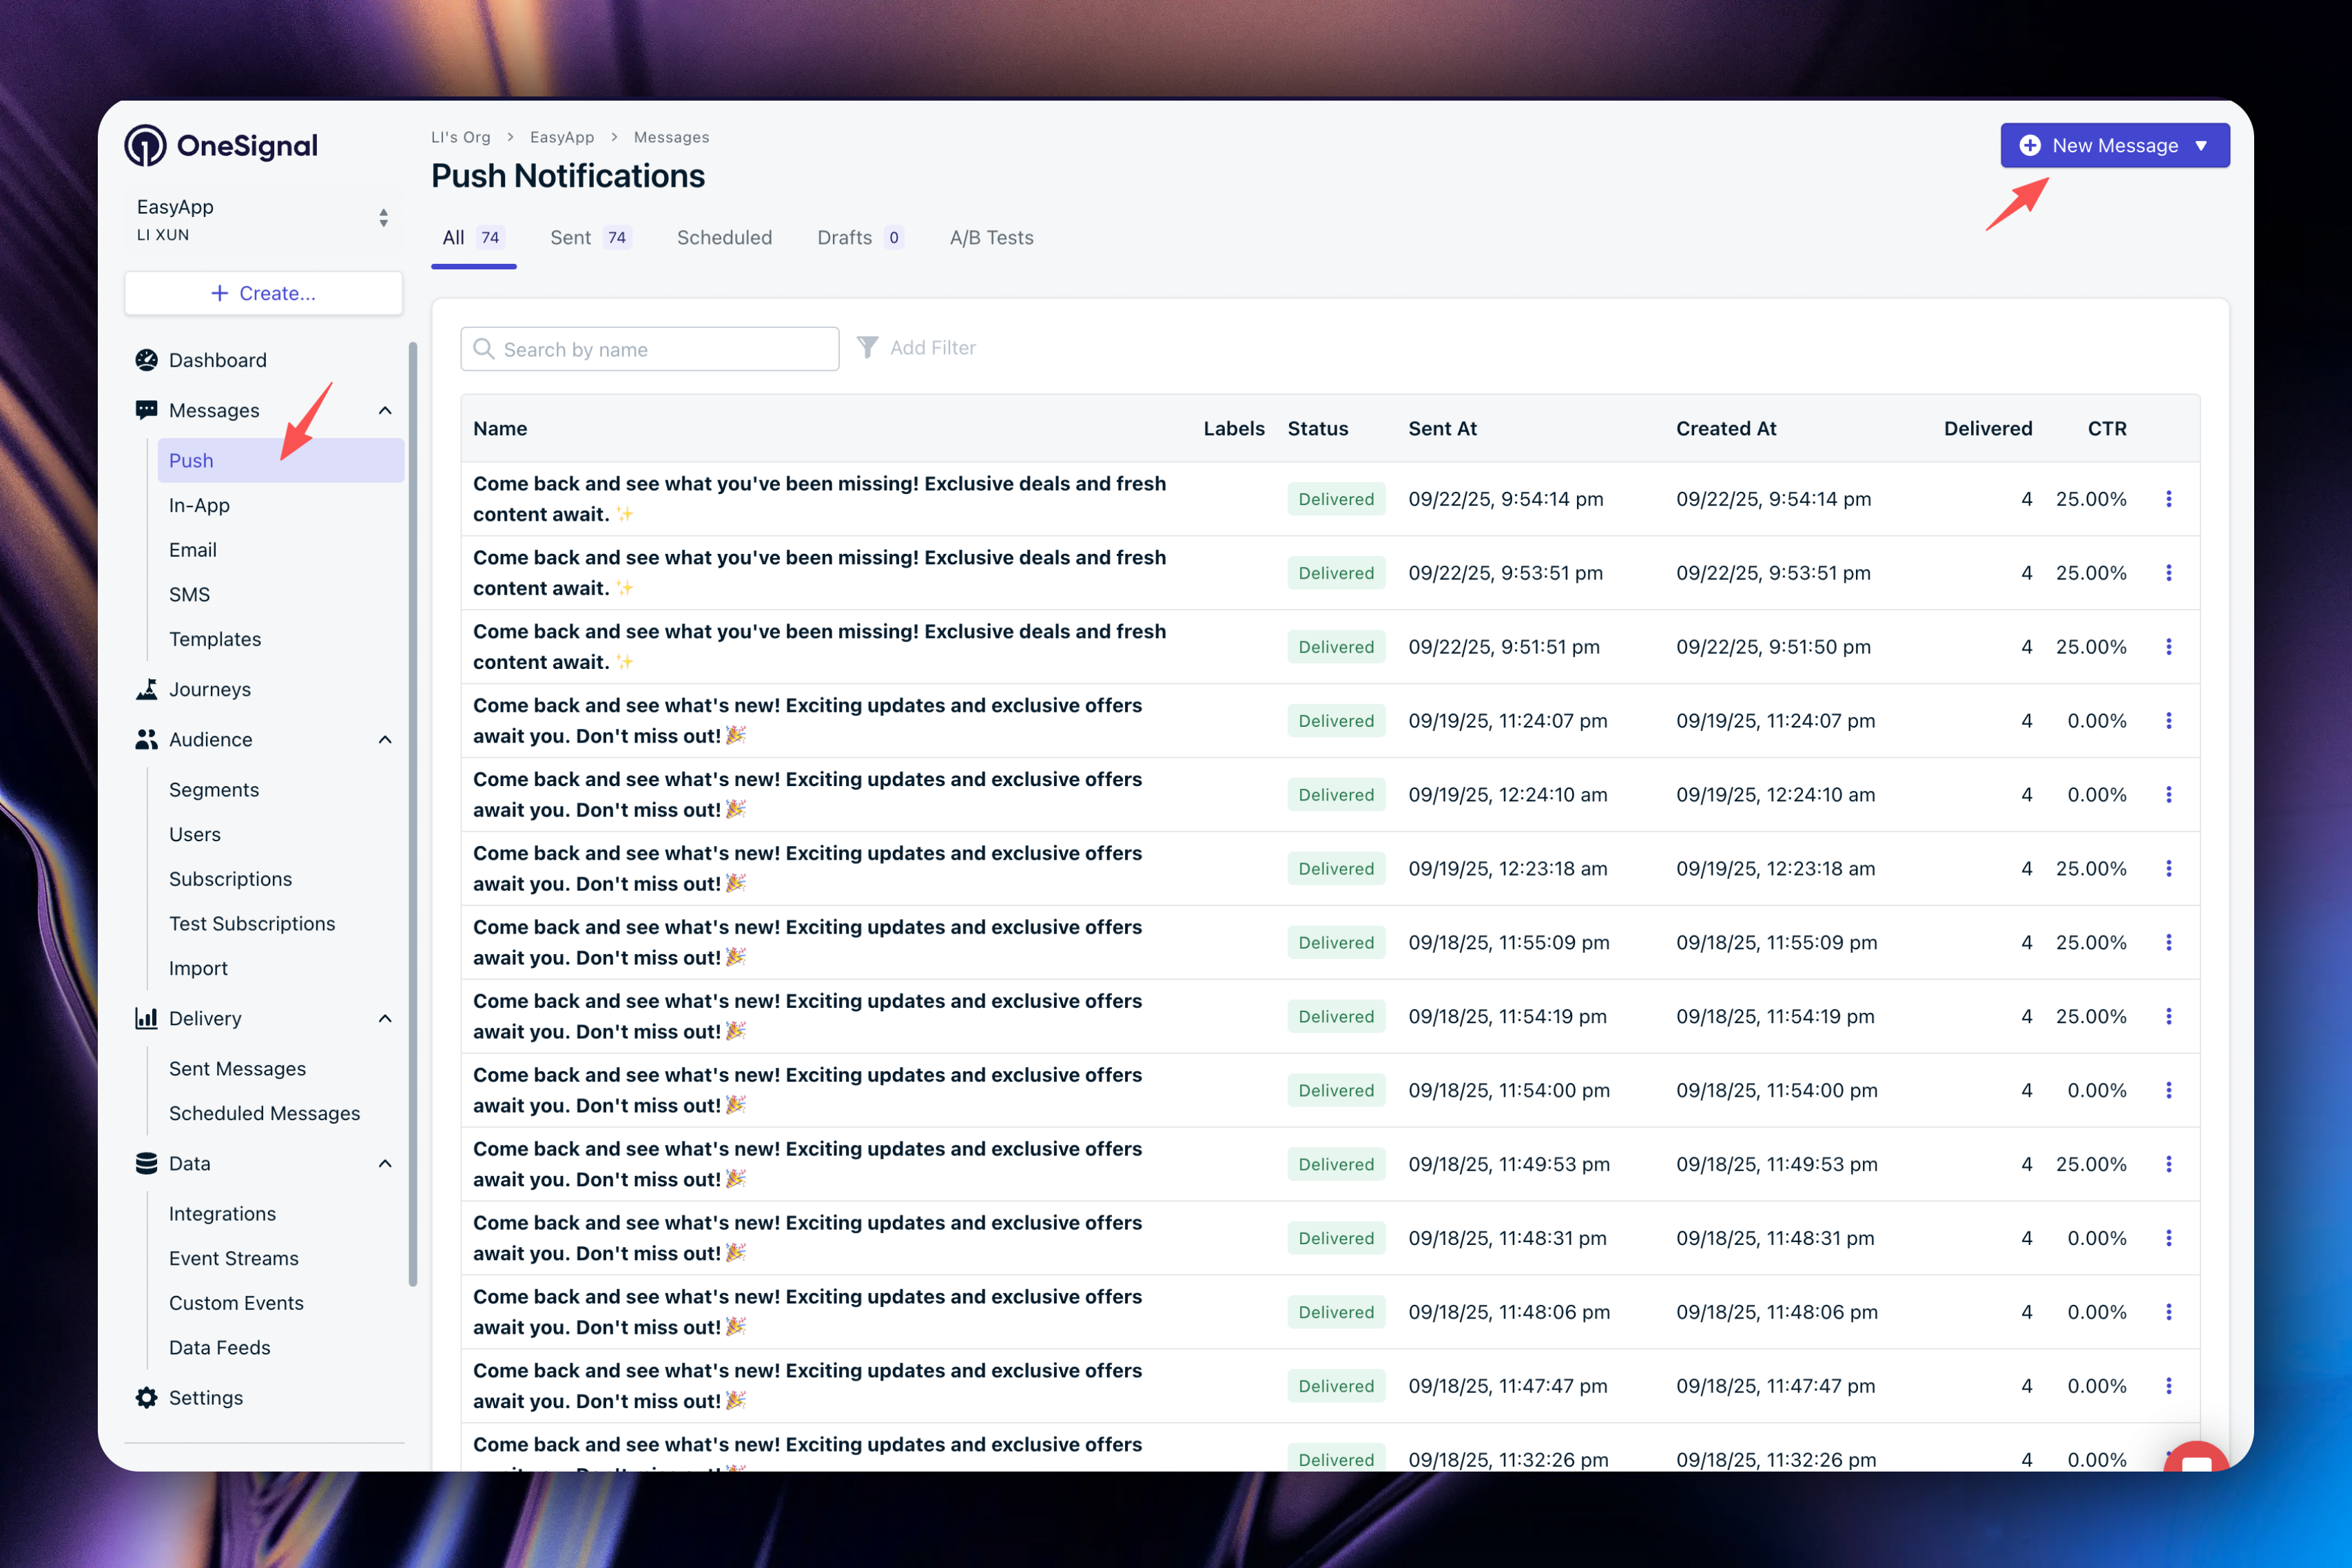
Task: Open Dashboard via its gauge icon
Action: point(146,360)
